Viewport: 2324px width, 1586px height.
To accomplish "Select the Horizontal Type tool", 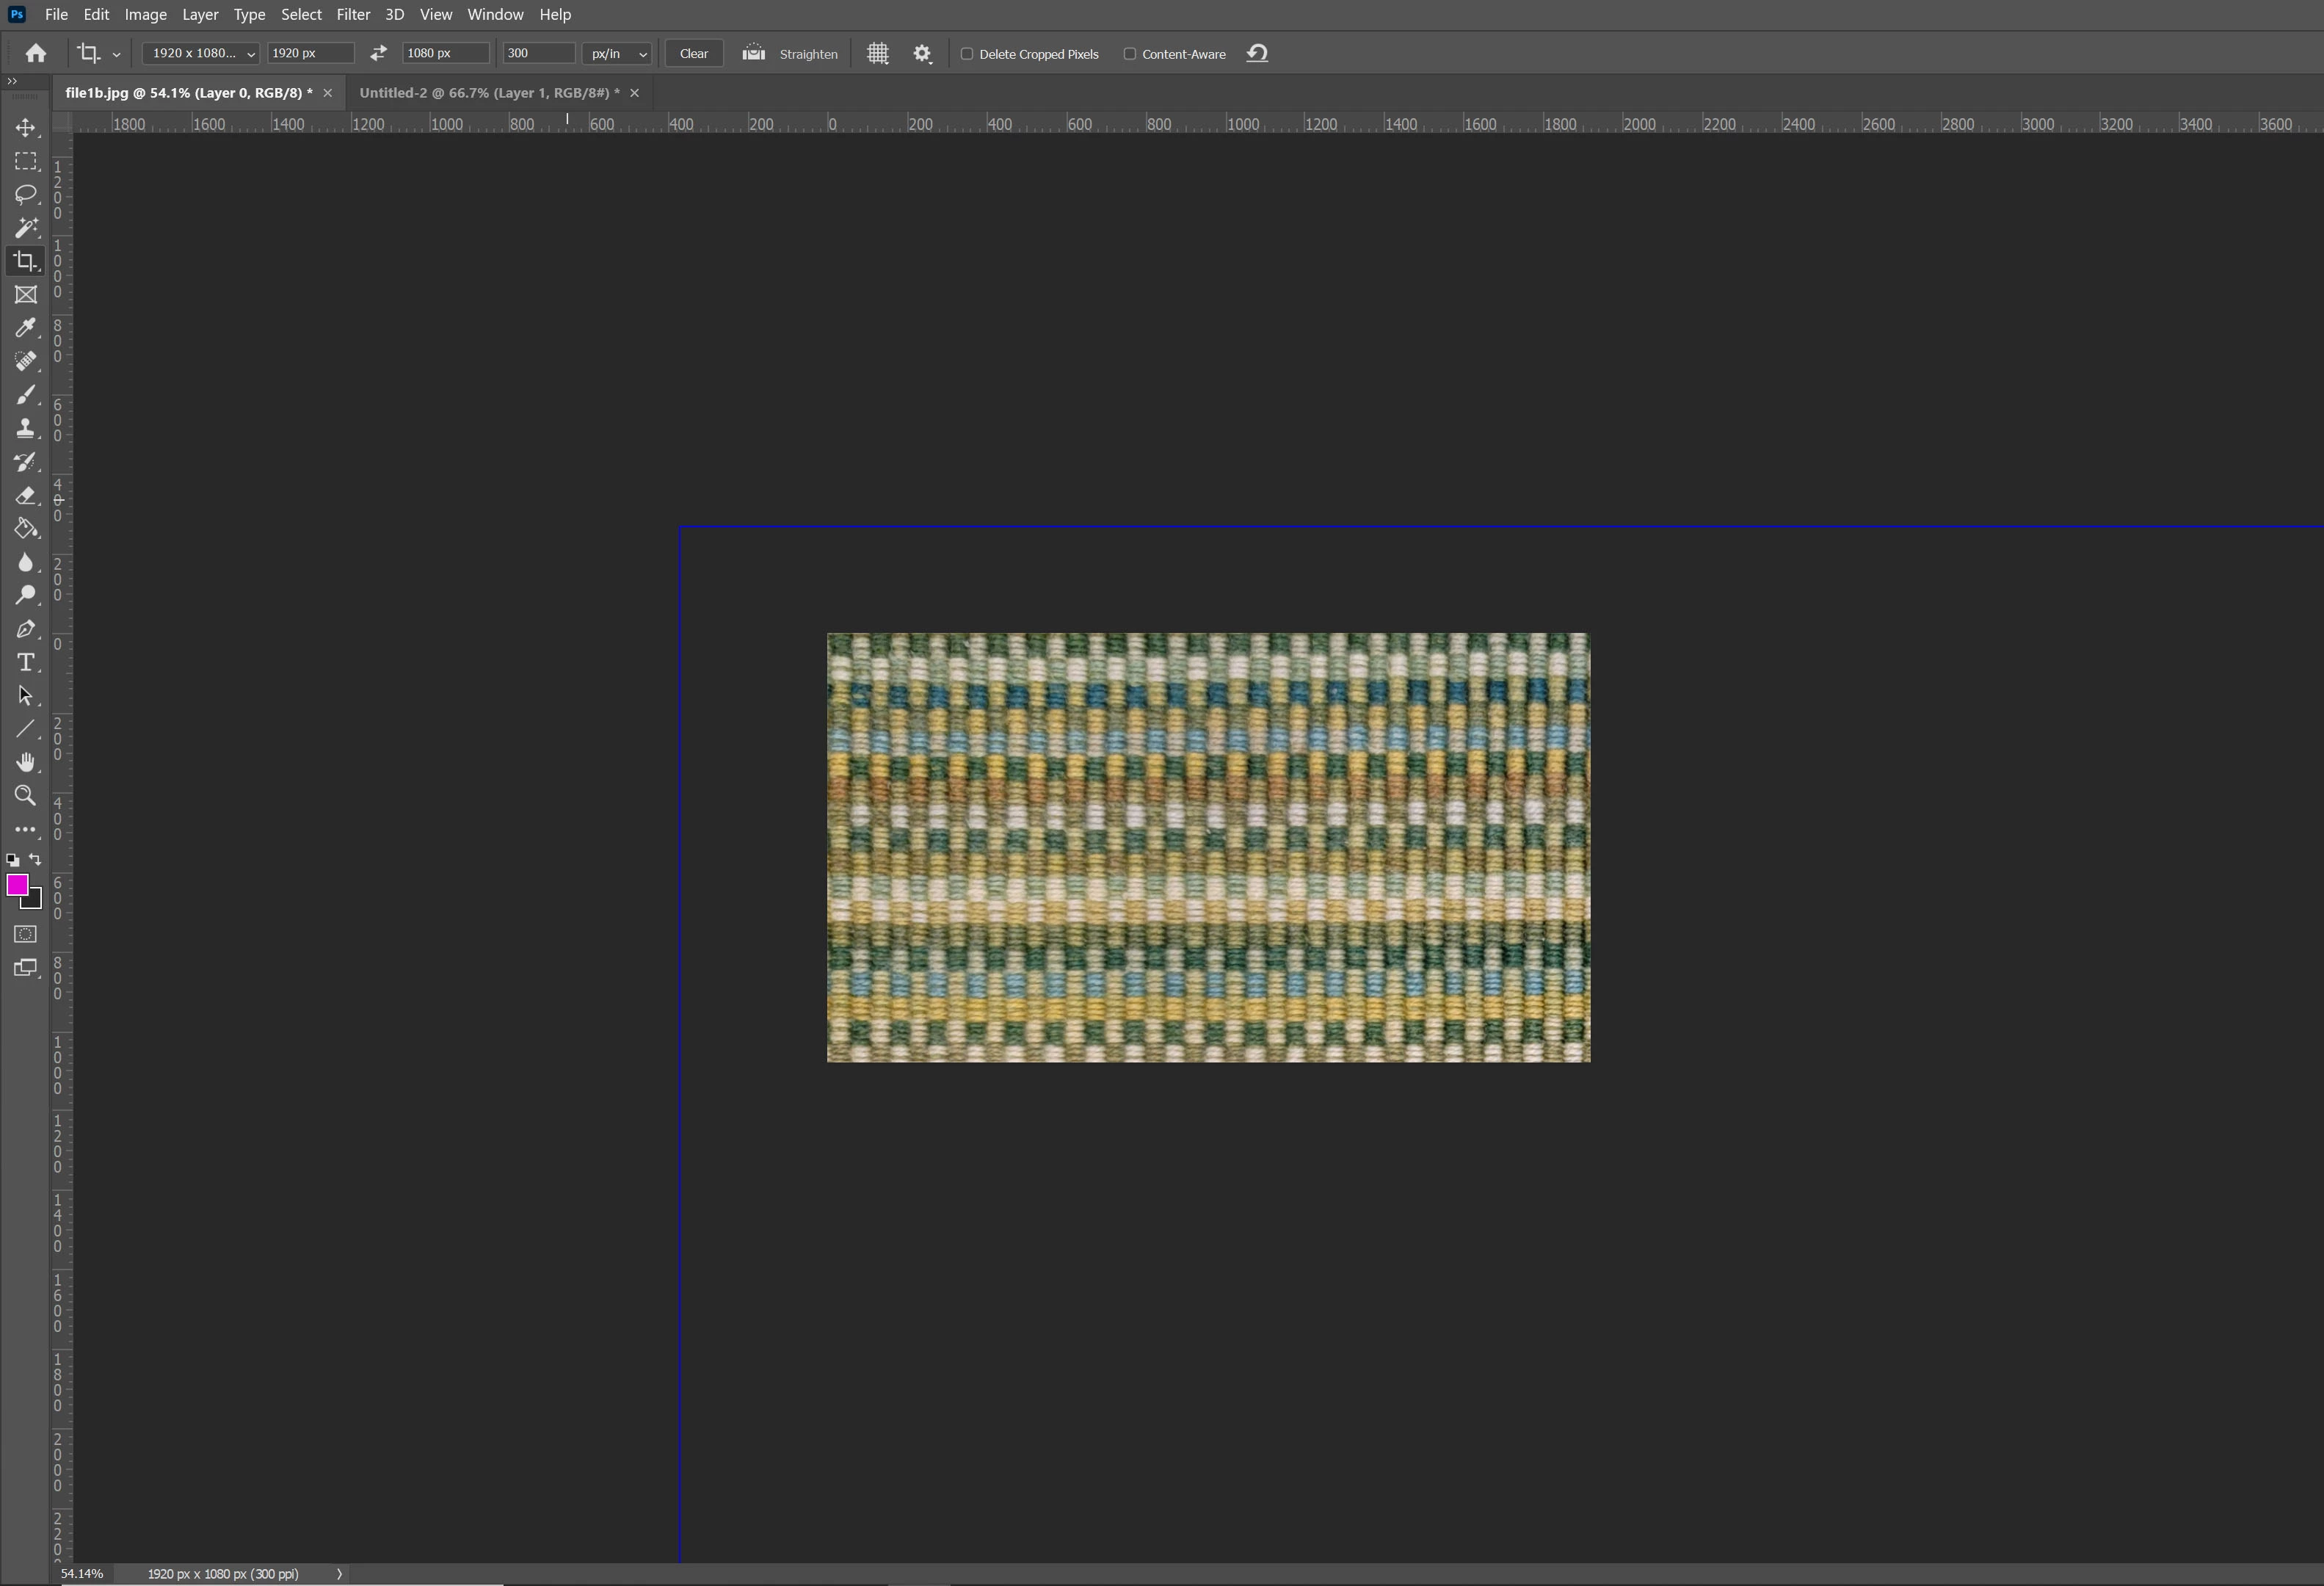I will click(x=26, y=662).
